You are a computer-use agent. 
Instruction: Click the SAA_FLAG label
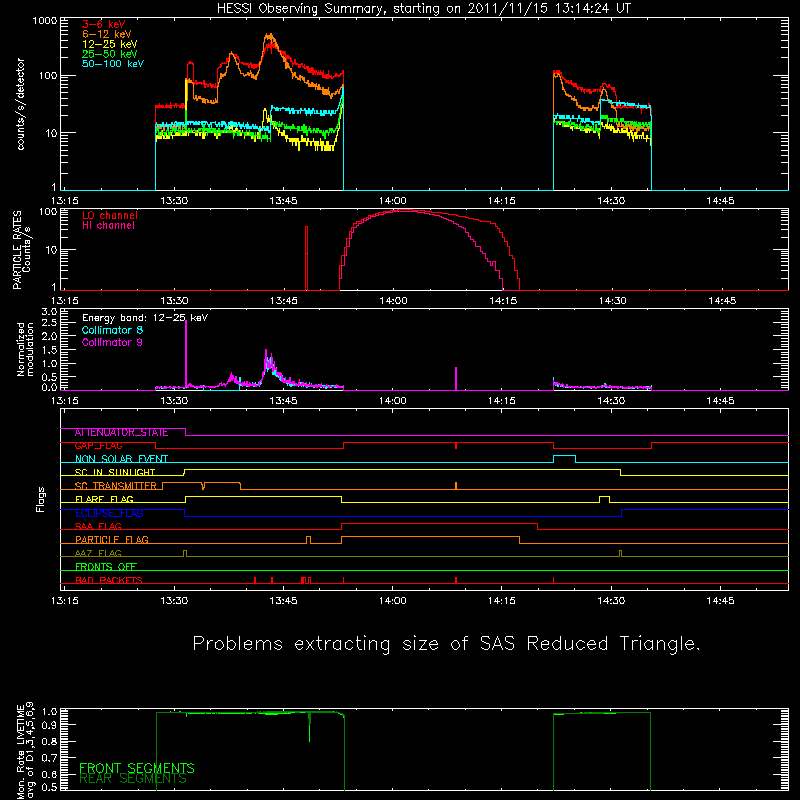[x=98, y=526]
